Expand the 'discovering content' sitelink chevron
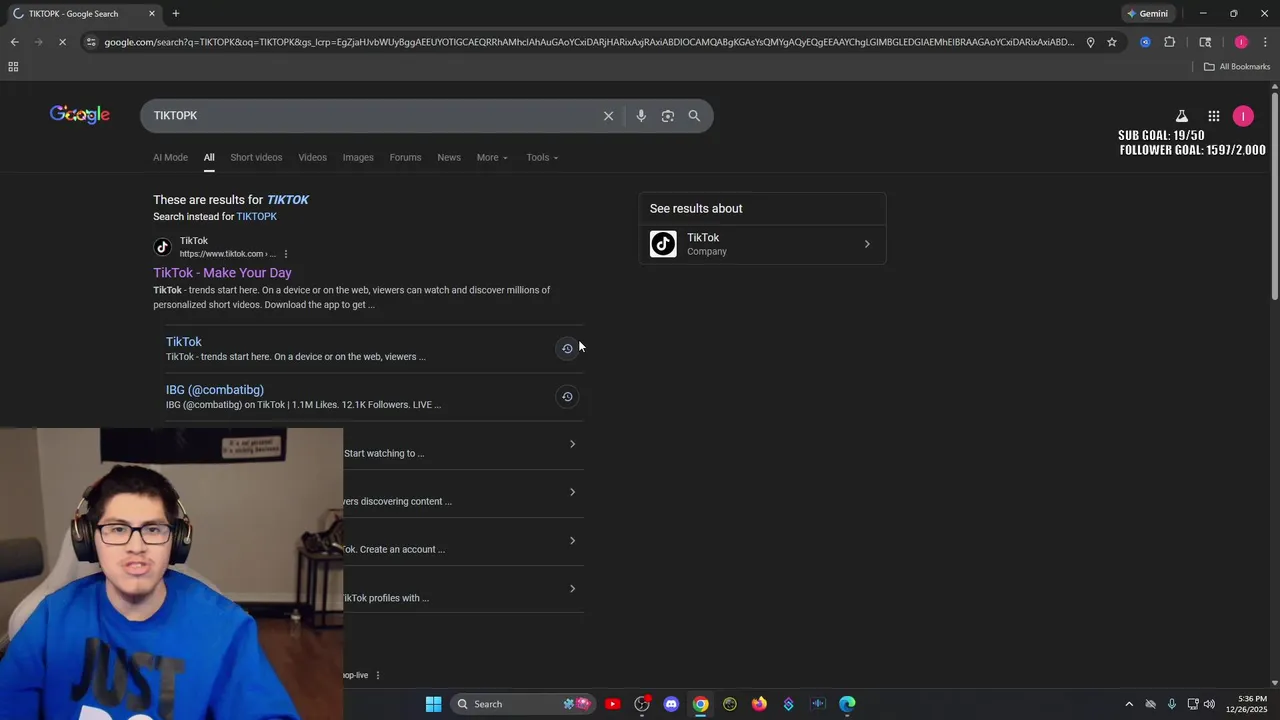Screen dimensions: 1280x720 pos(572,492)
